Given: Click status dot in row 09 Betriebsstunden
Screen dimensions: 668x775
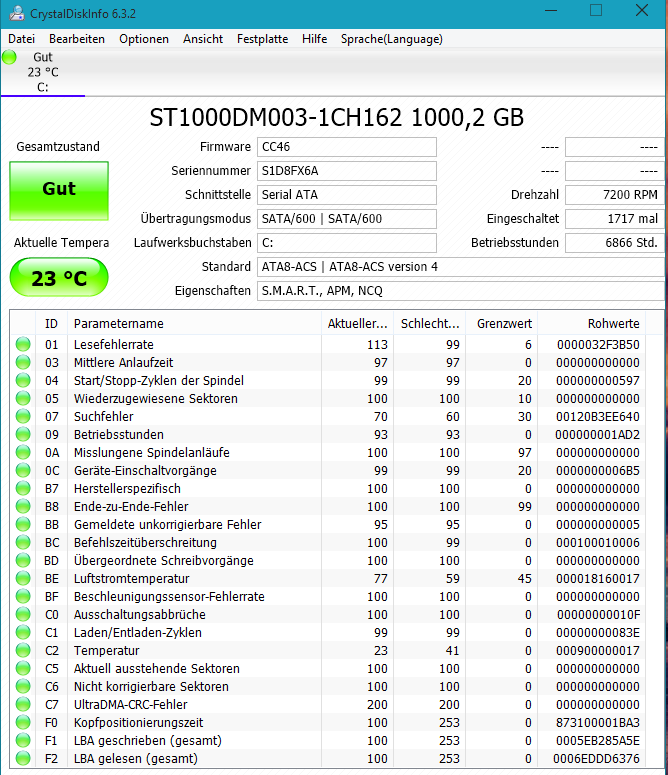Looking at the screenshot, I should 23,434.
